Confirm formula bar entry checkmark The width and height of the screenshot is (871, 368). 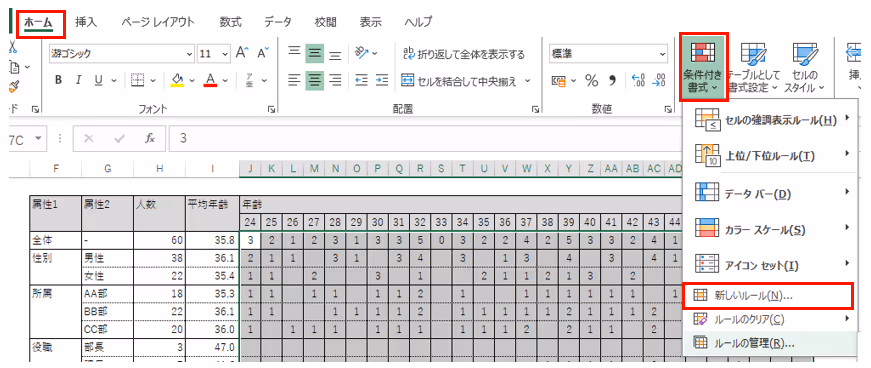point(119,138)
